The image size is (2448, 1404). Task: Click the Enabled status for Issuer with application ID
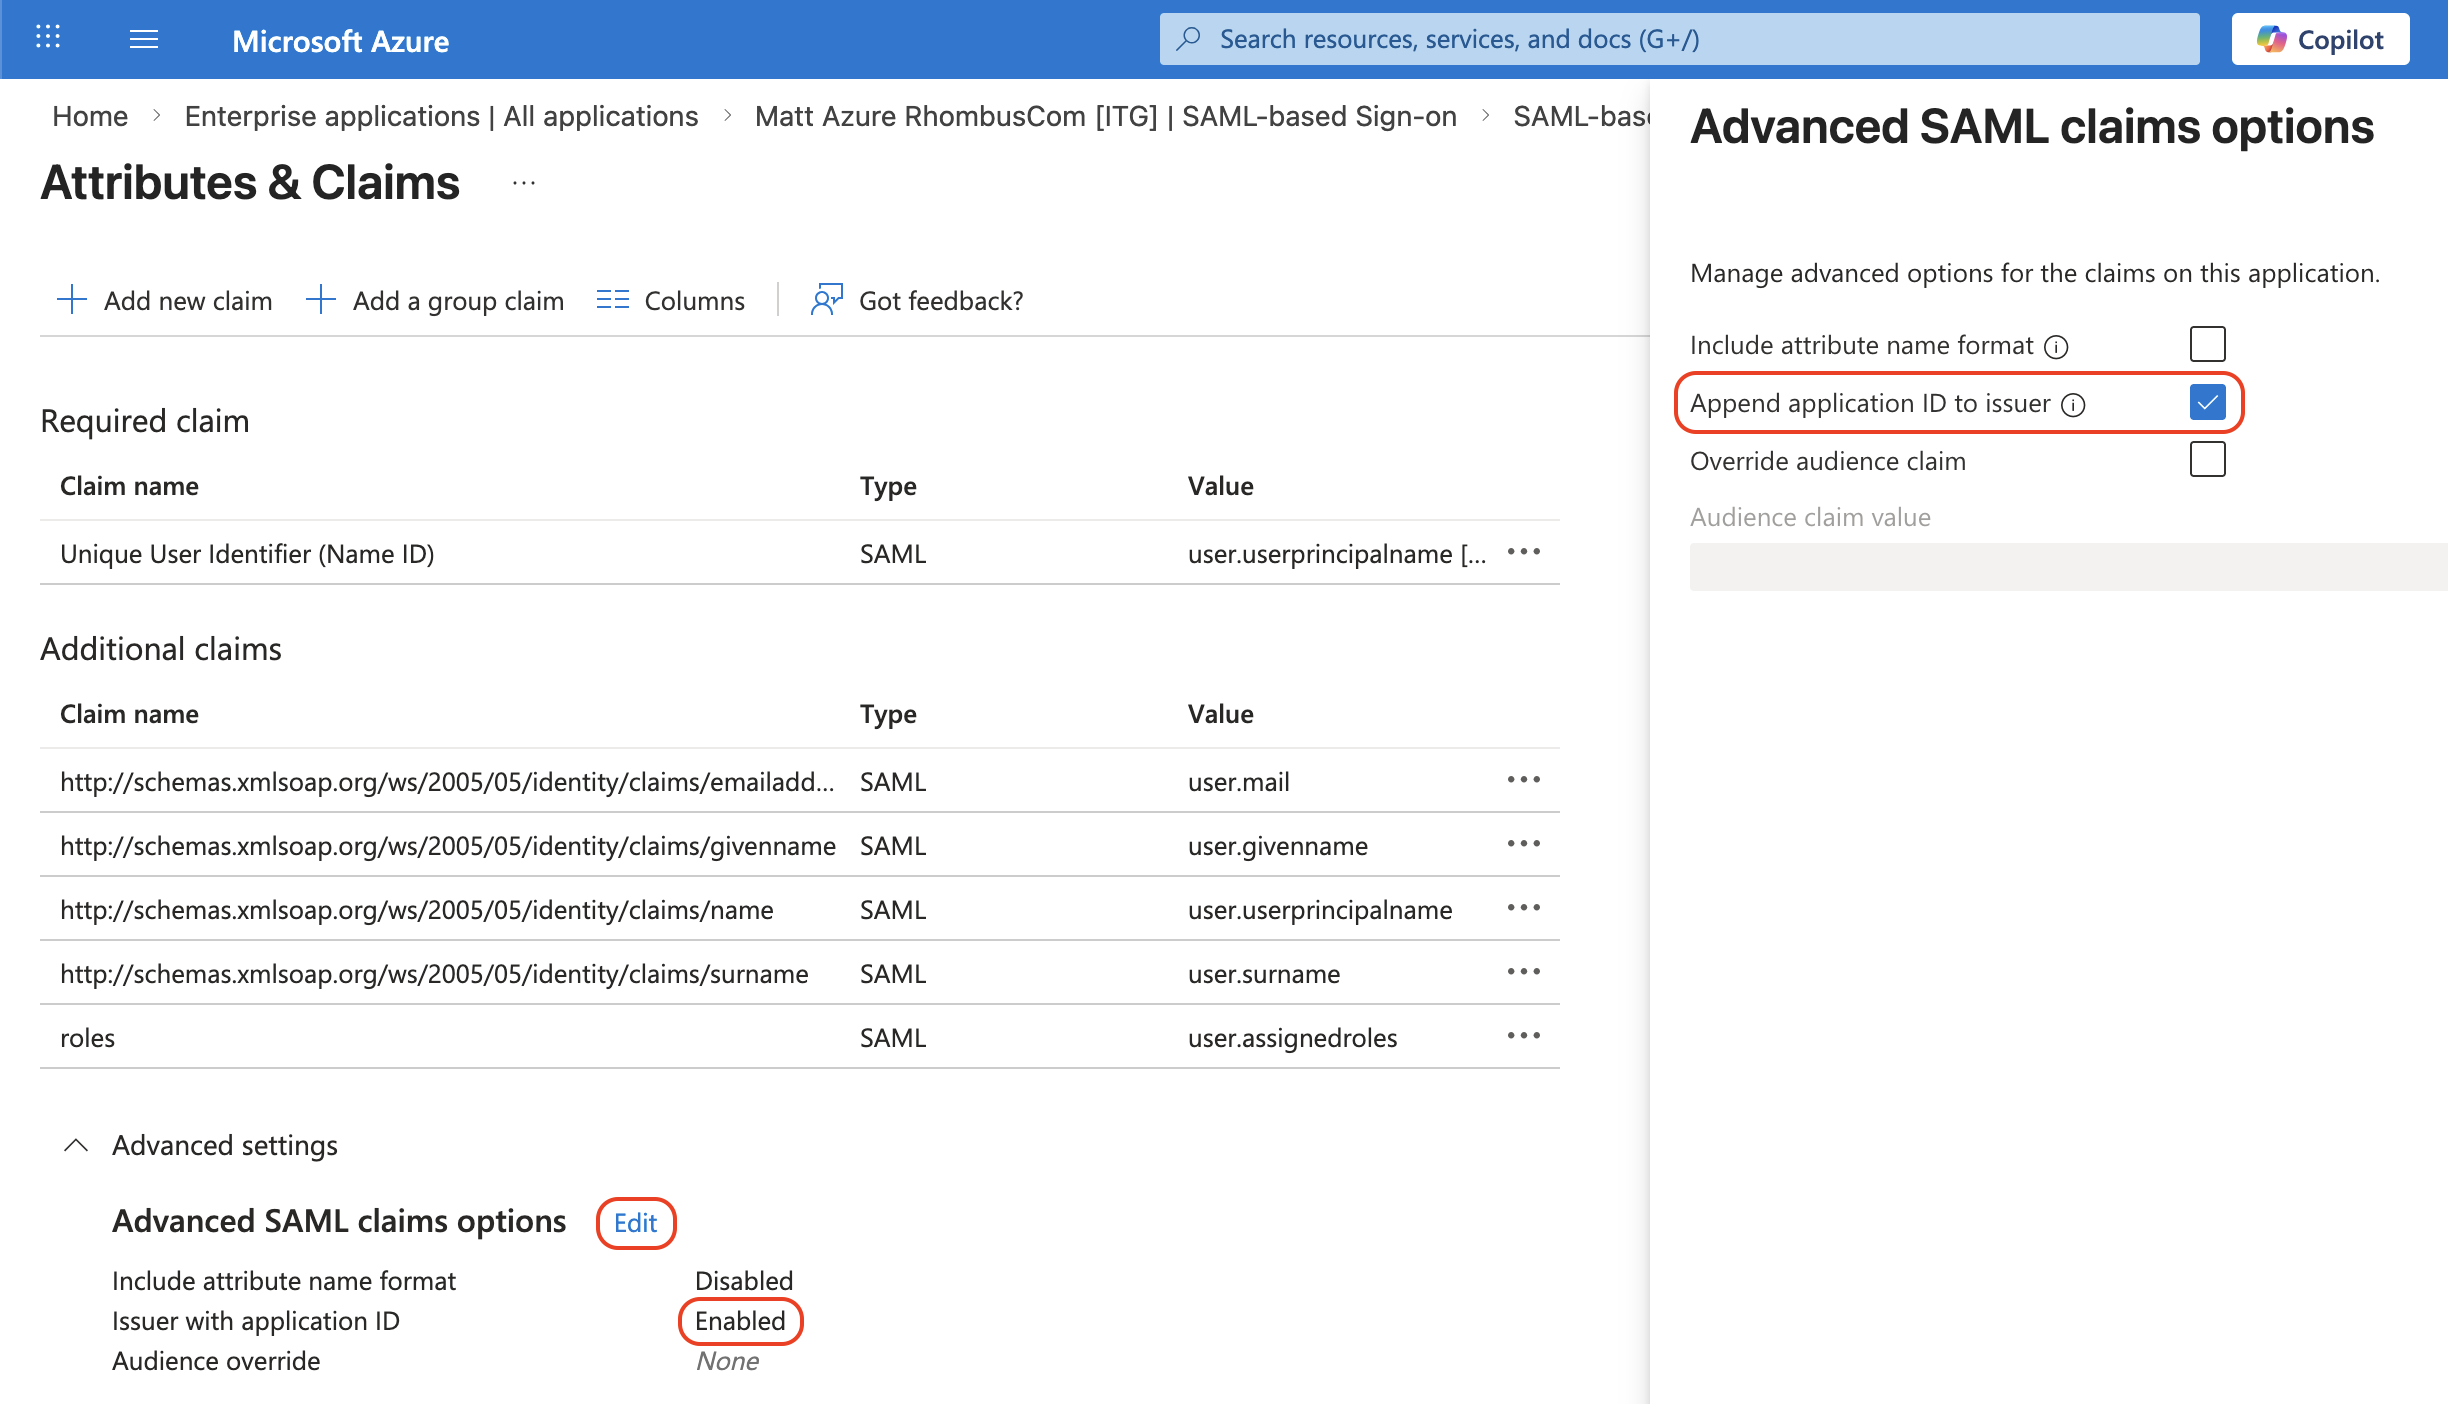[x=740, y=1321]
